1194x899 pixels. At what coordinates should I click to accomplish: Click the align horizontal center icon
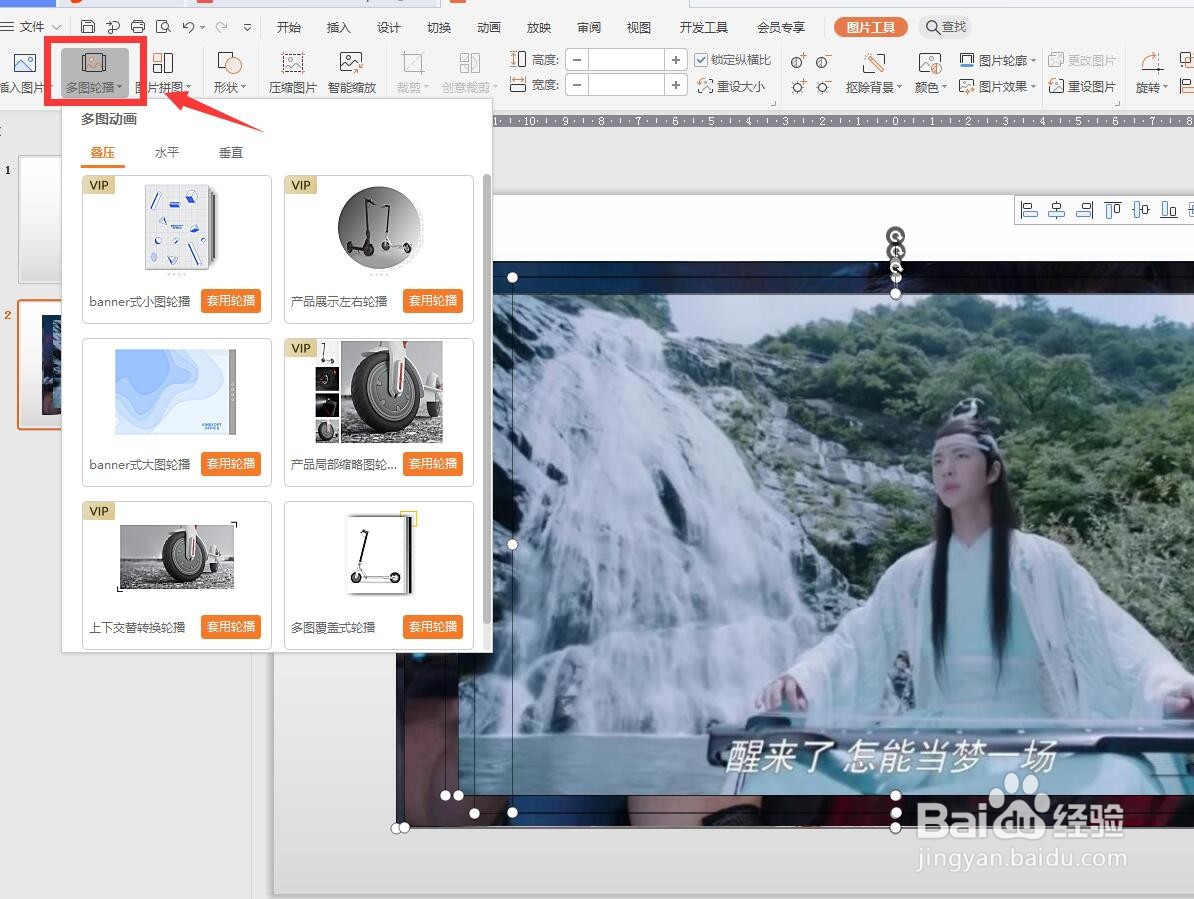1057,209
